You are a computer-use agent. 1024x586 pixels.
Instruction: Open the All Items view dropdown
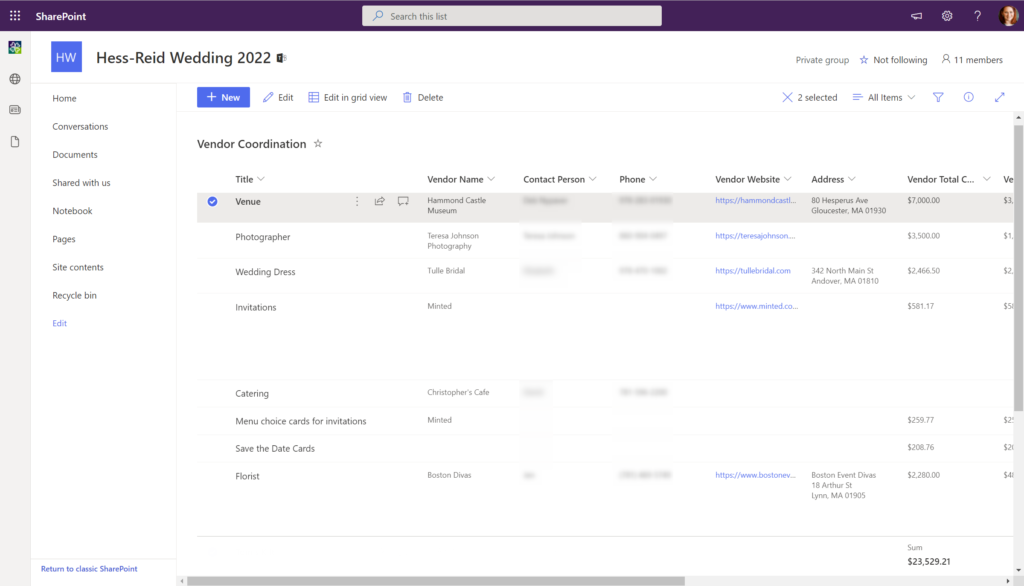pyautogui.click(x=884, y=97)
